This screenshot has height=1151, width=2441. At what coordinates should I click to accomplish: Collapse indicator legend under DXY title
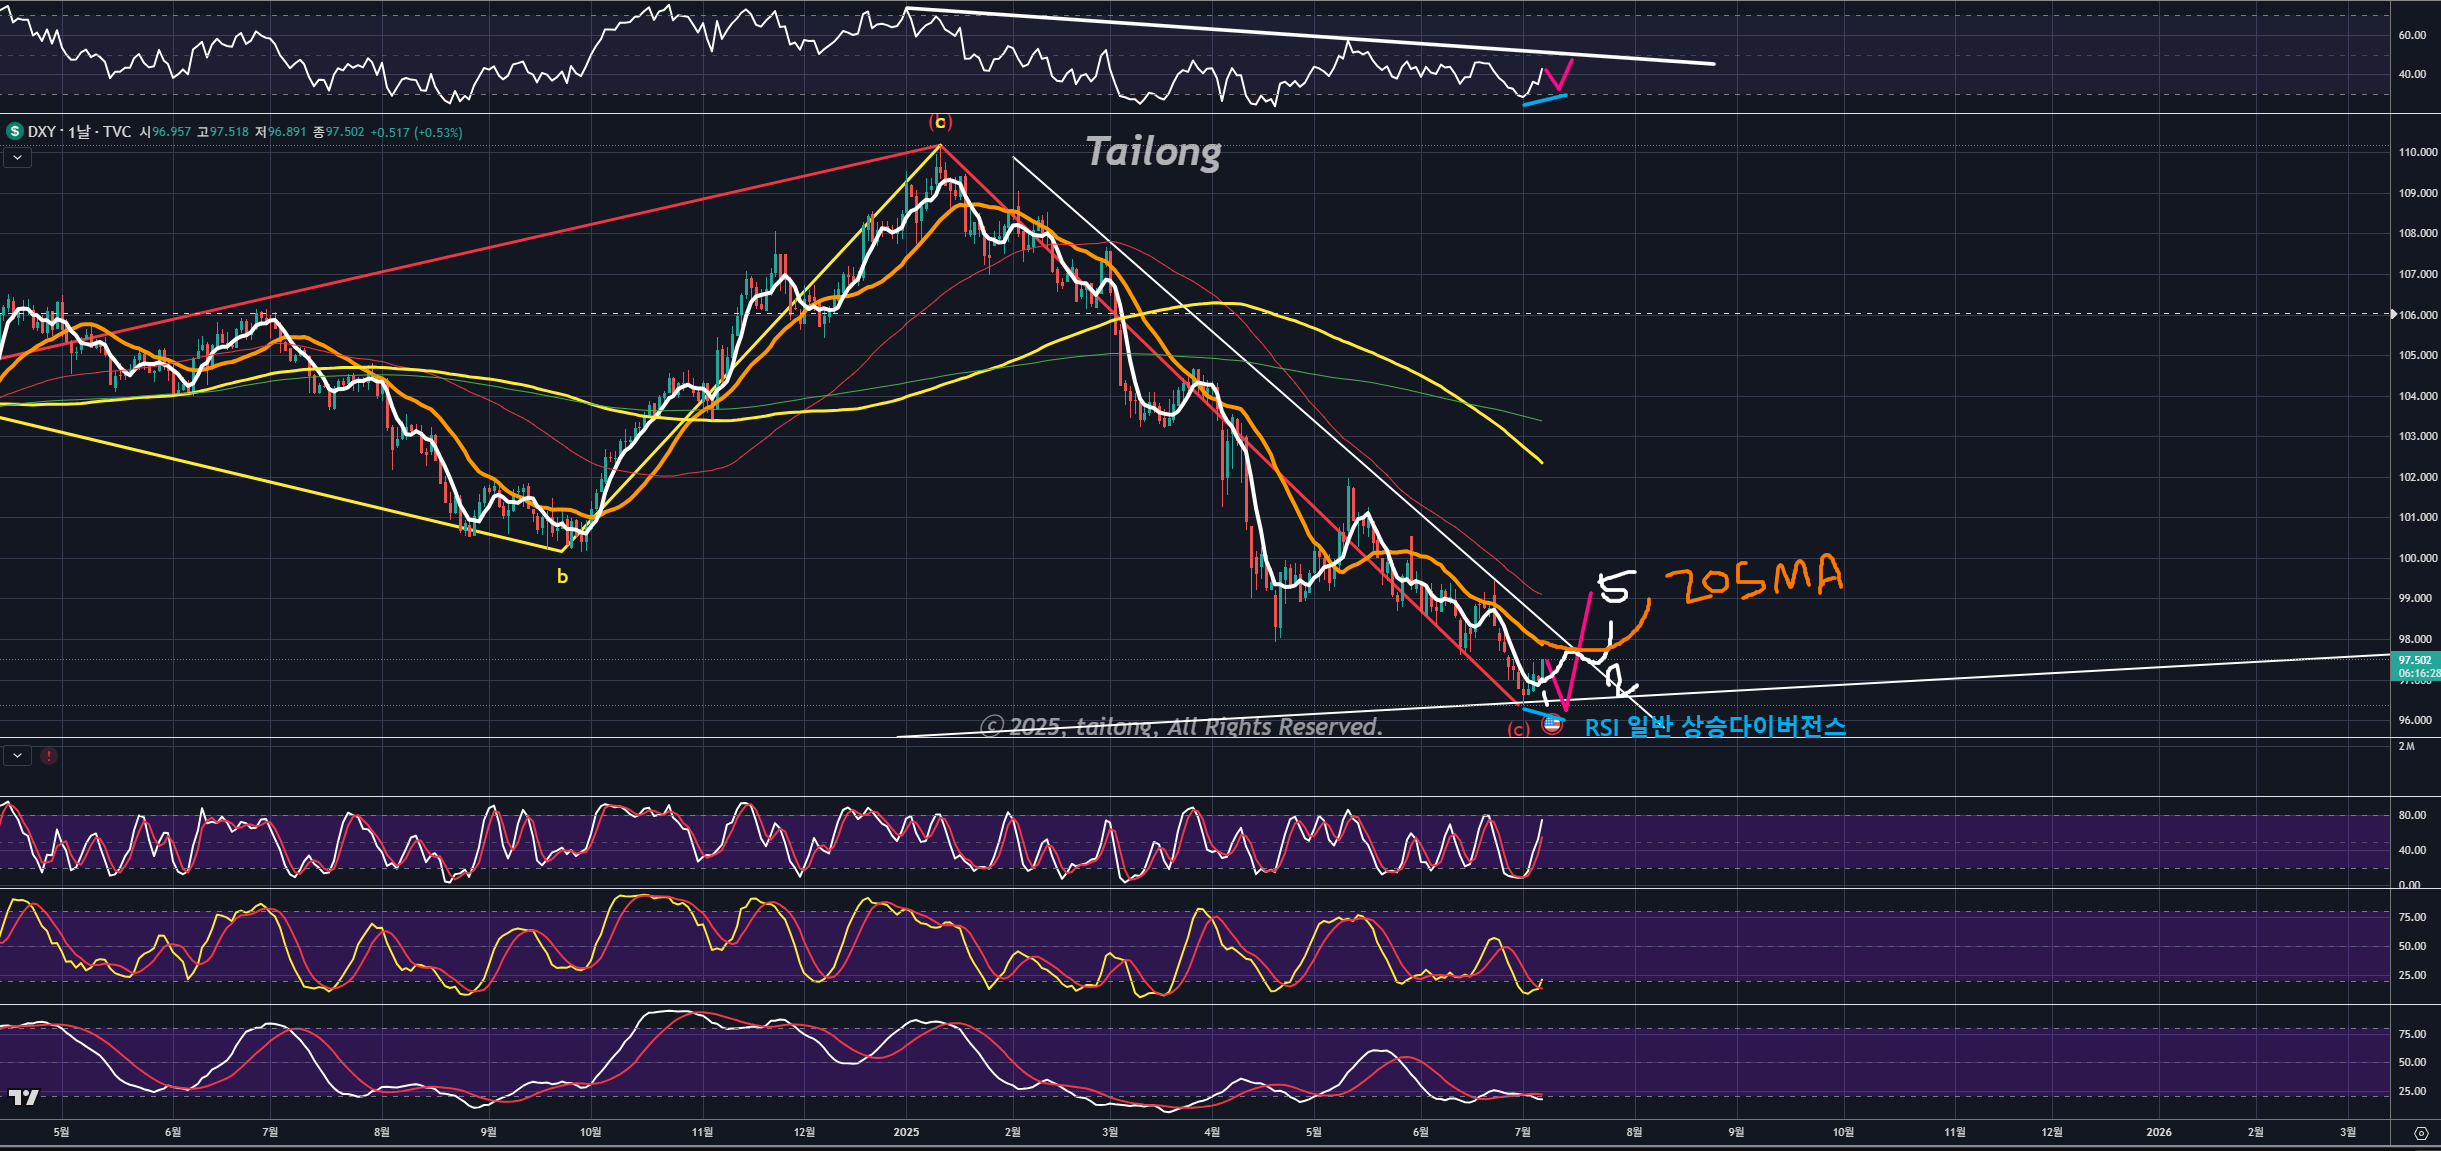tap(17, 157)
